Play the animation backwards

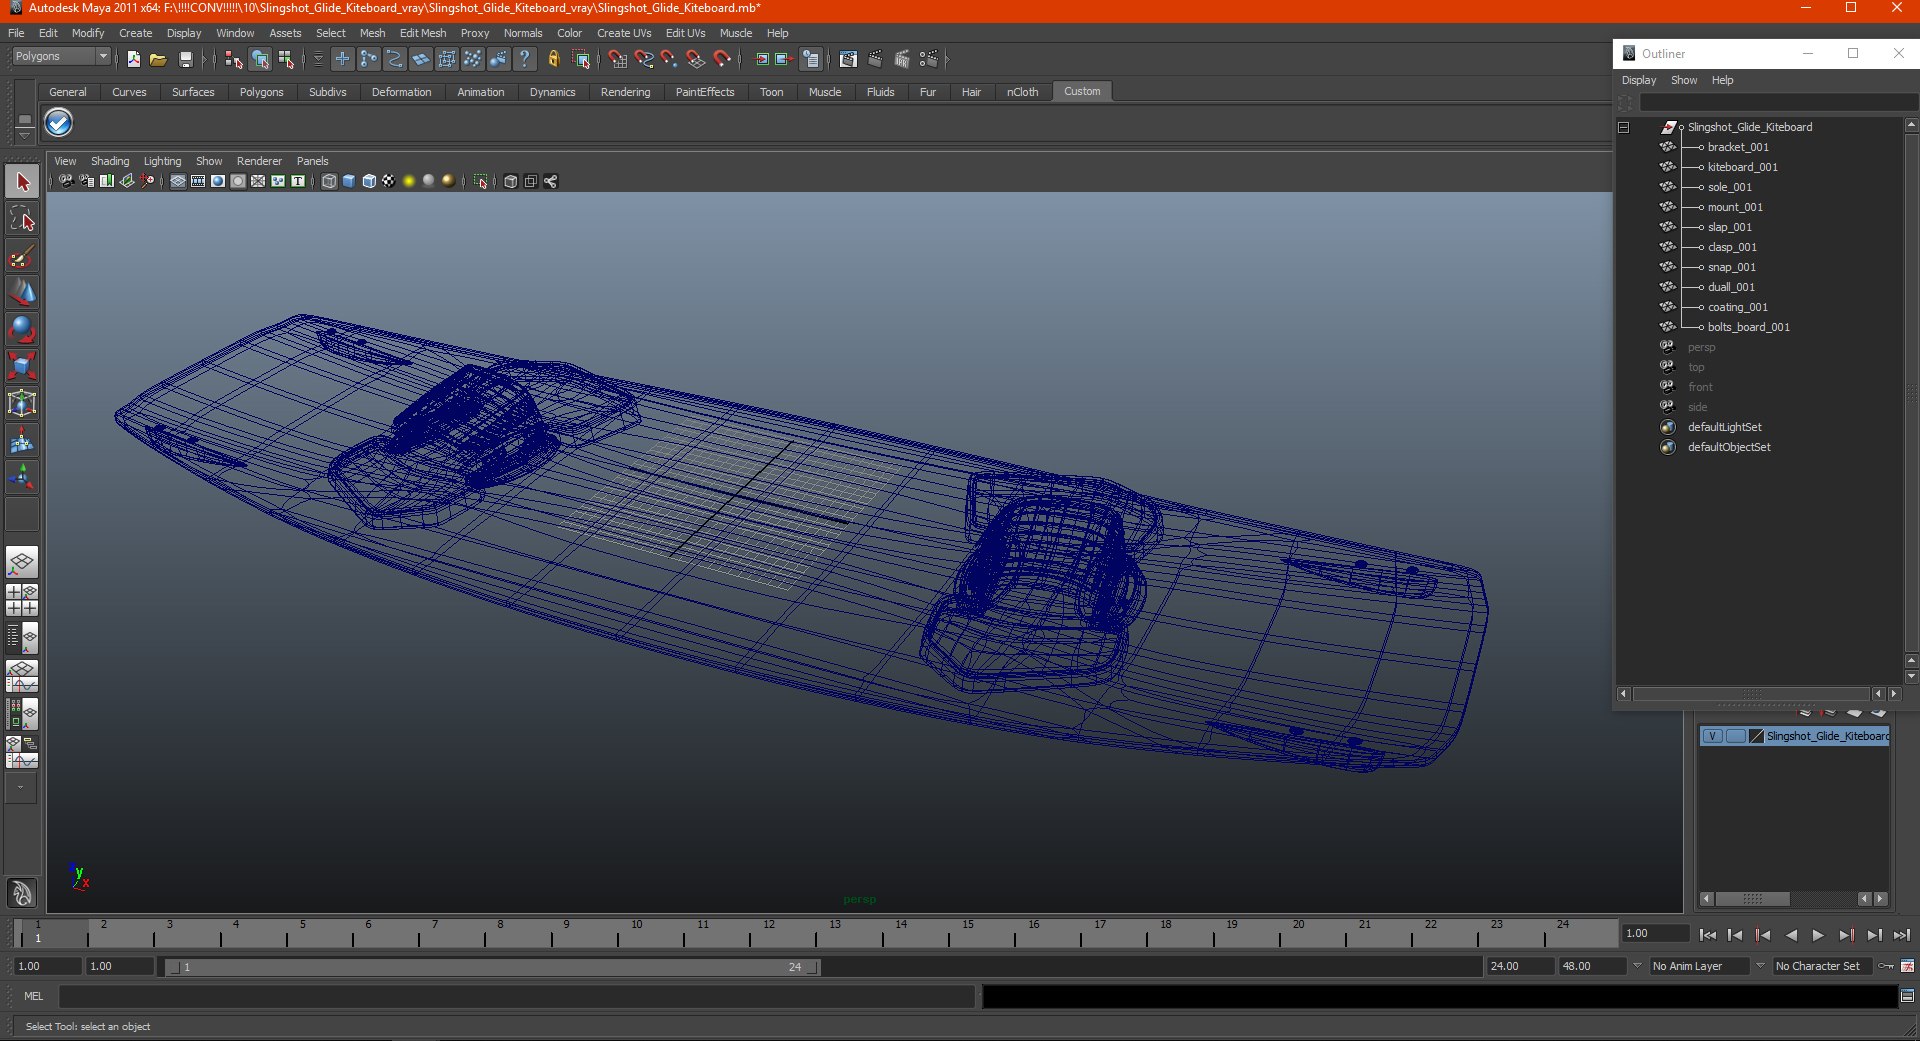[x=1790, y=935]
